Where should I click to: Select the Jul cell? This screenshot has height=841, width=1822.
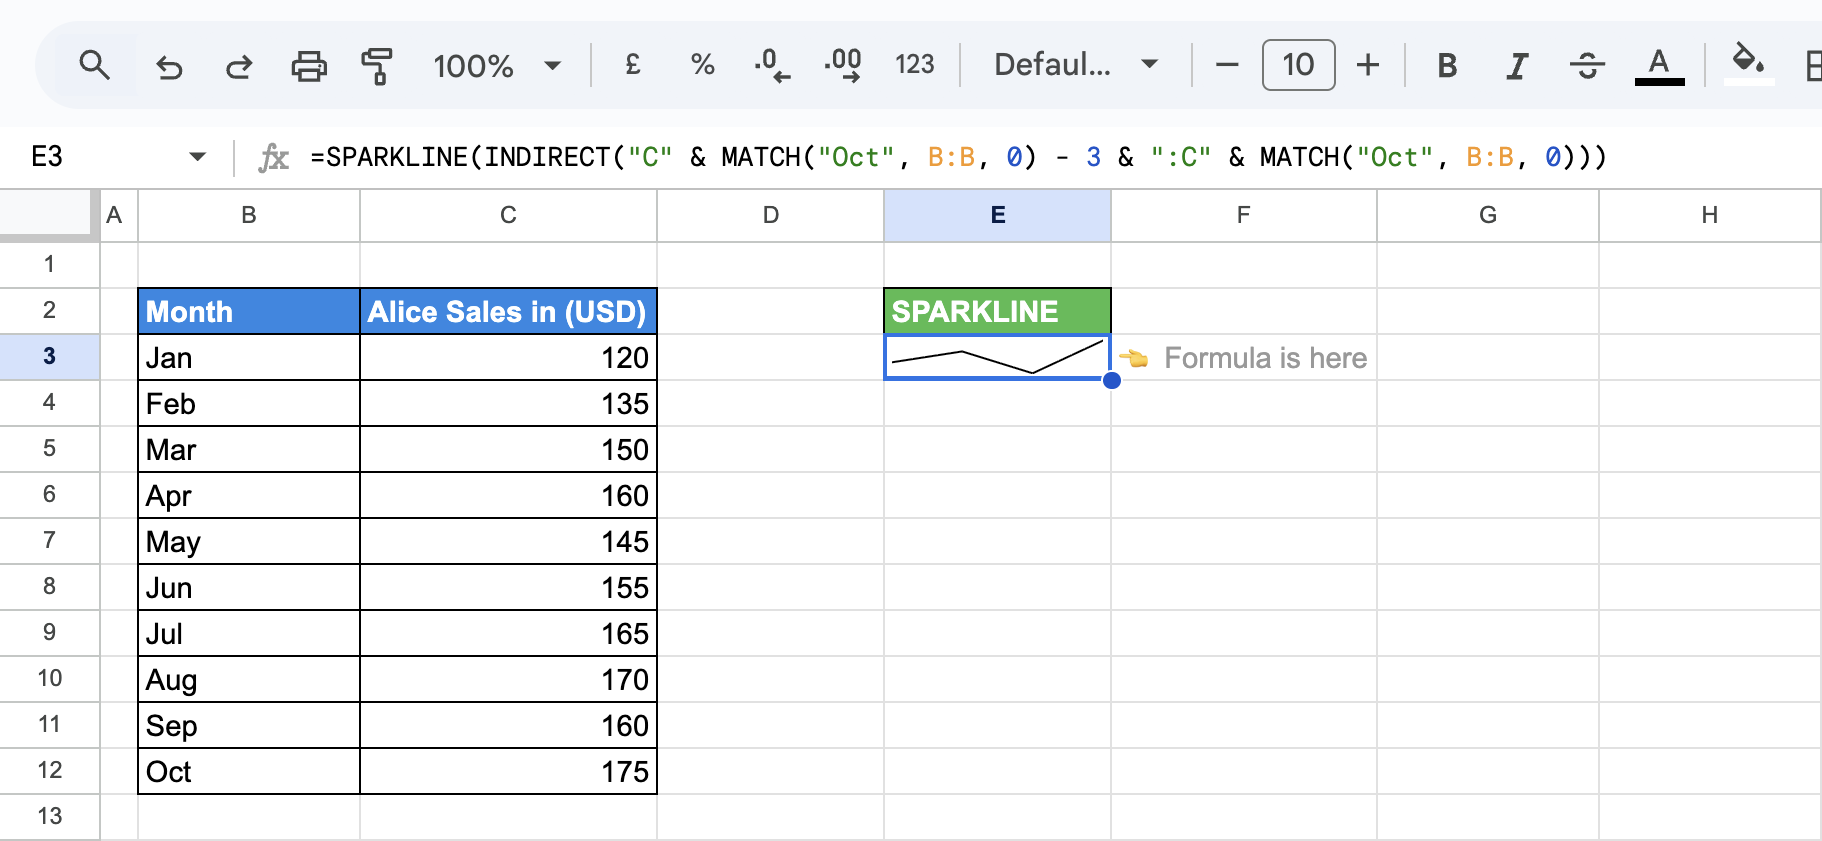249,633
